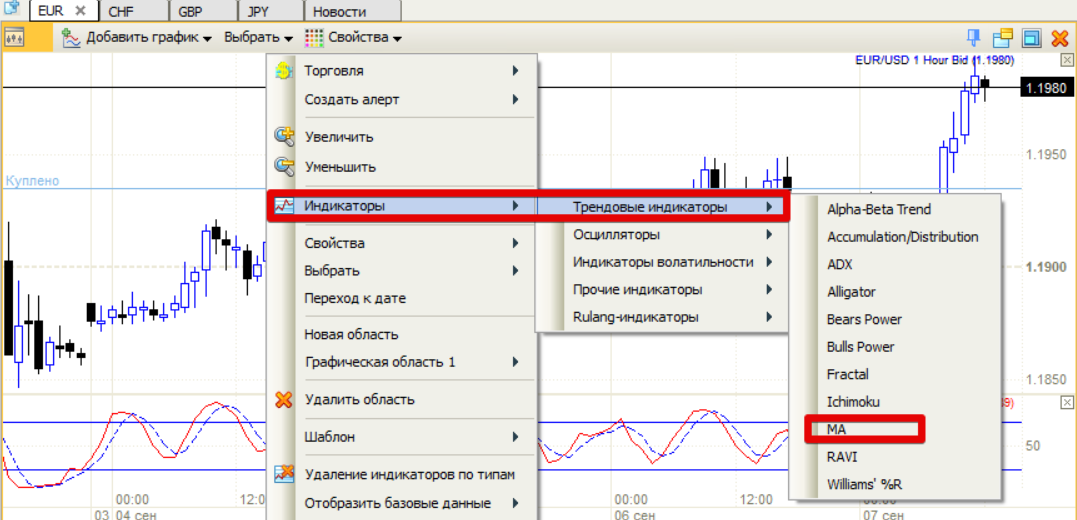This screenshot has width=1077, height=520.
Task: Switch to the Новости tab
Action: [339, 12]
